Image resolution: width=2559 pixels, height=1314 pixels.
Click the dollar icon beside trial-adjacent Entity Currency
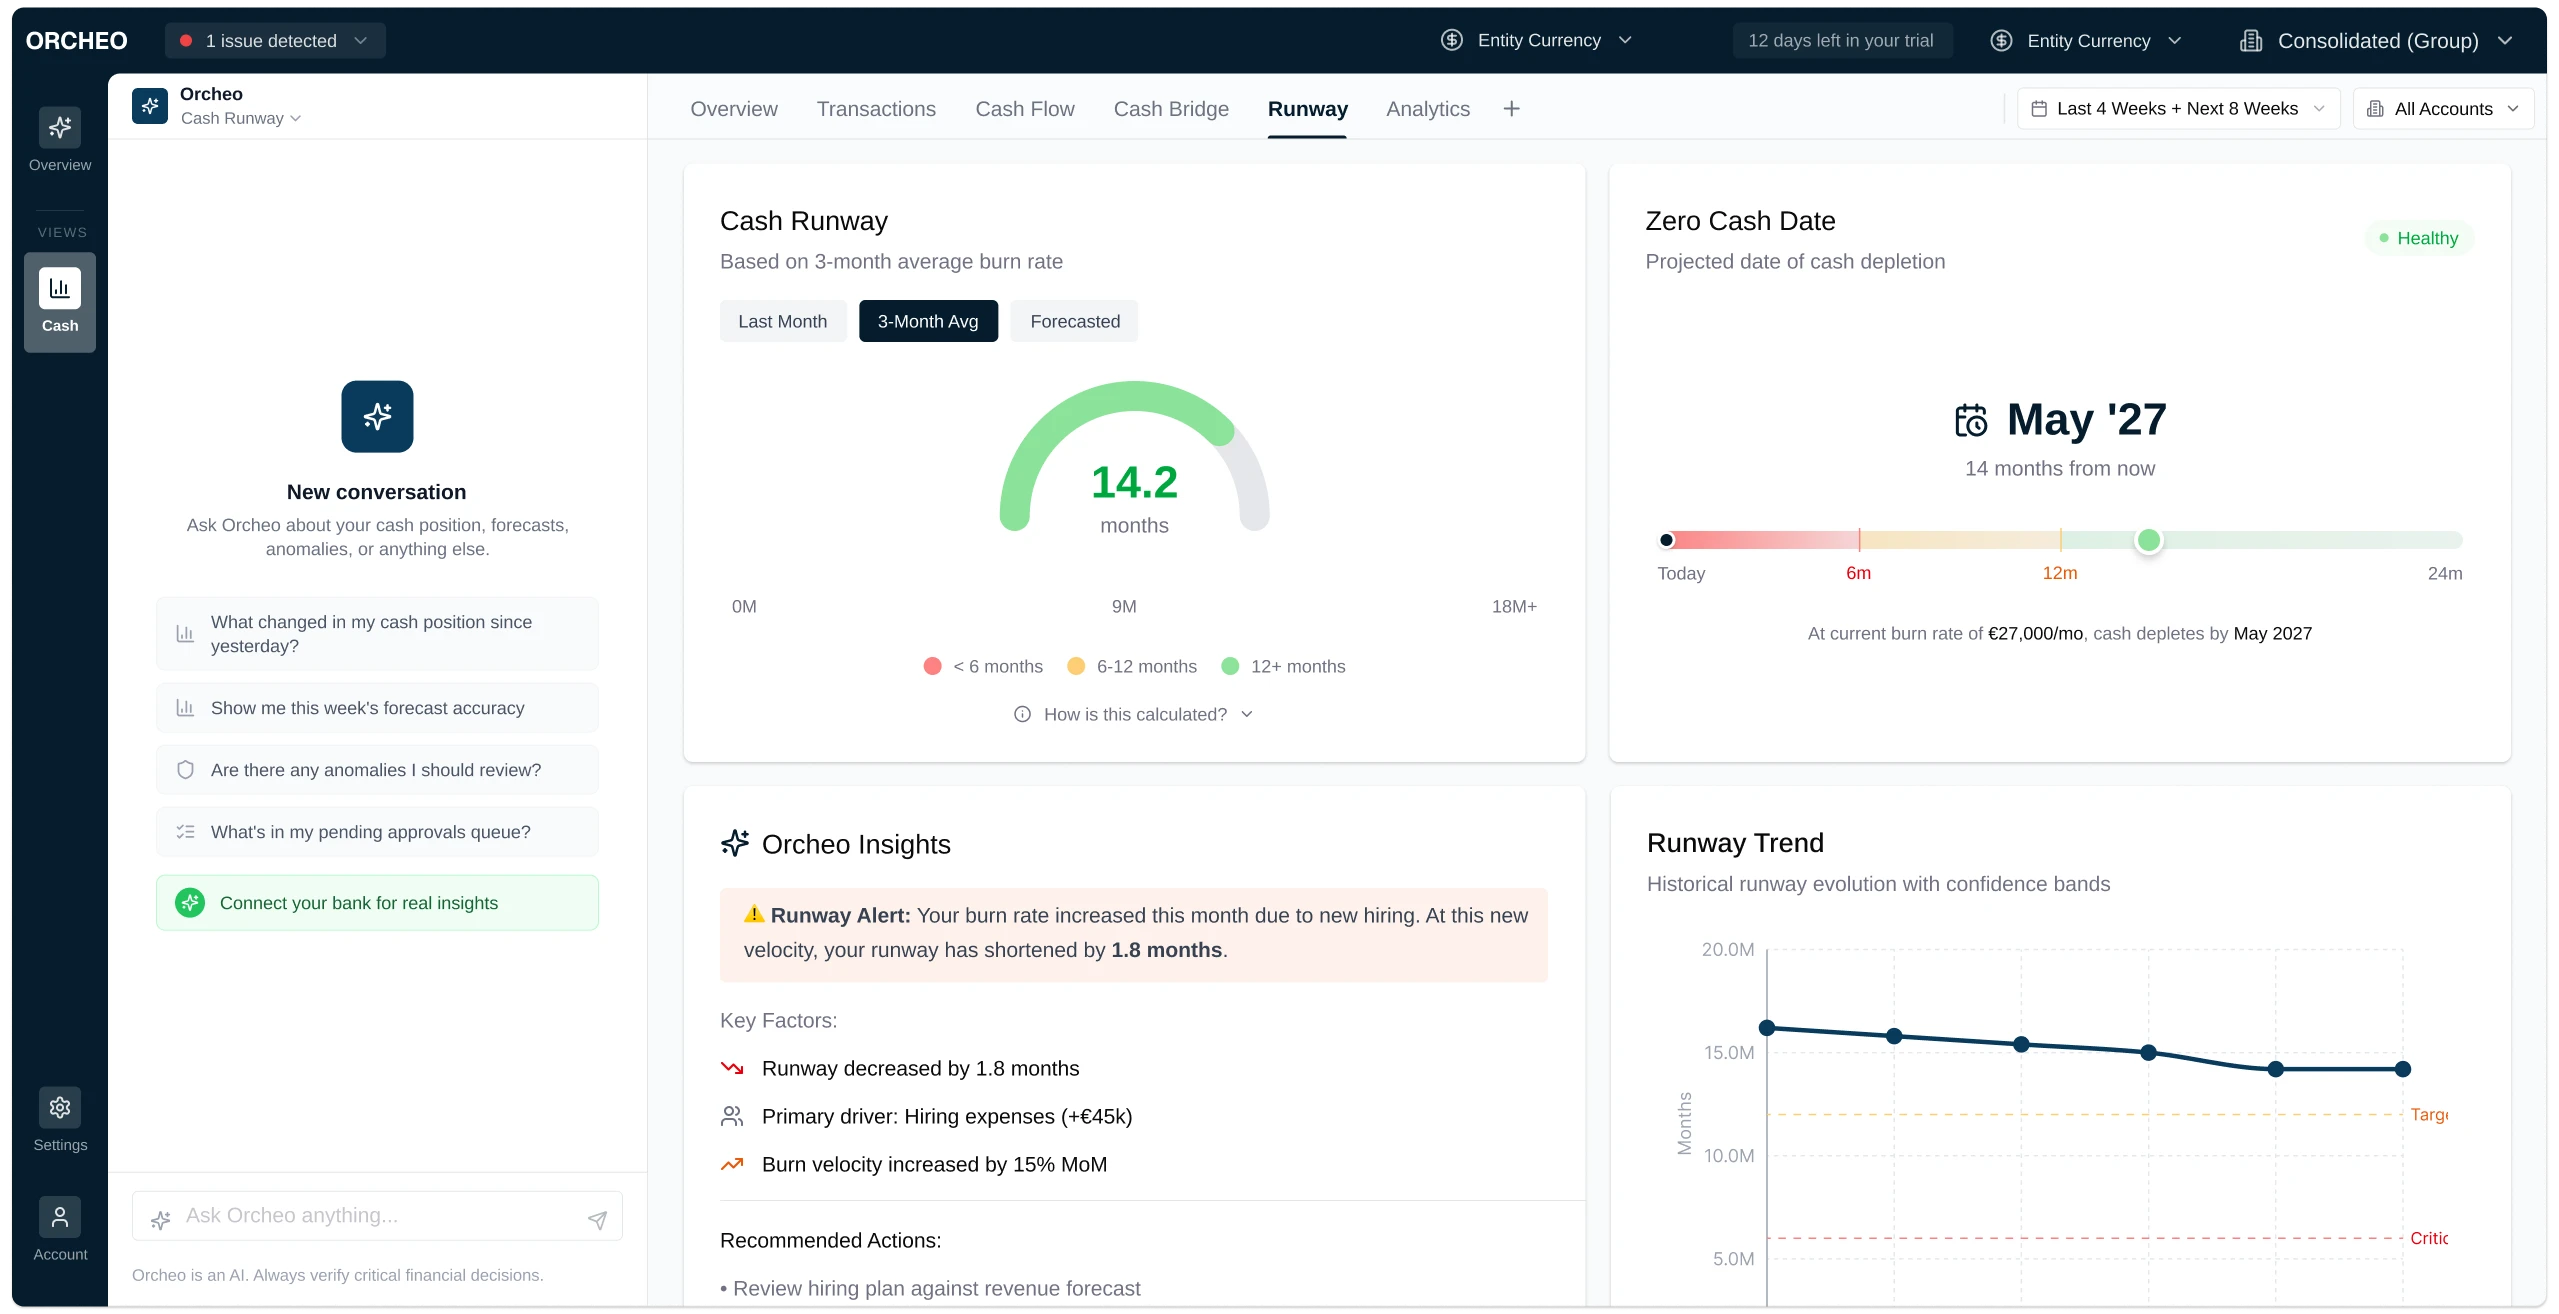[x=2001, y=41]
